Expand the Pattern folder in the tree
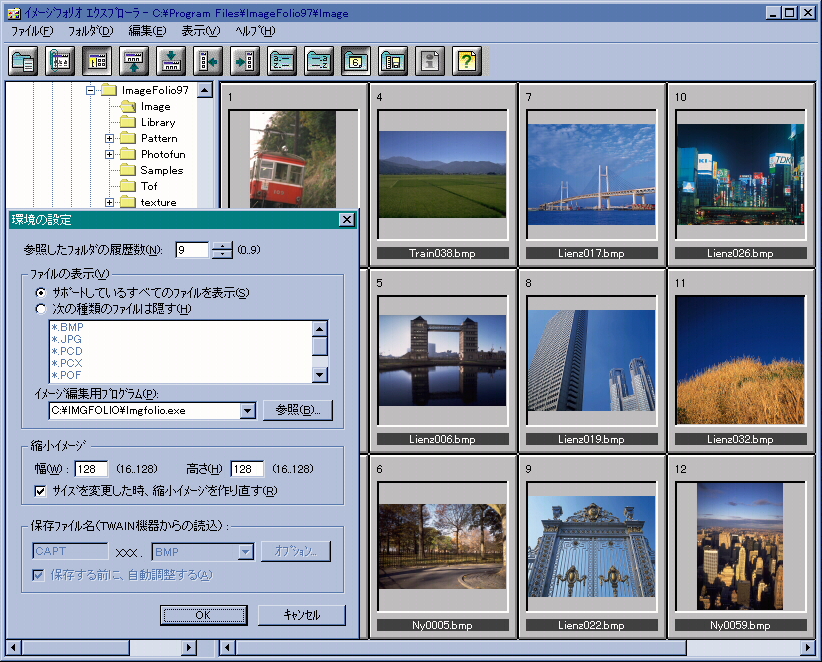This screenshot has width=822, height=662. [110, 139]
